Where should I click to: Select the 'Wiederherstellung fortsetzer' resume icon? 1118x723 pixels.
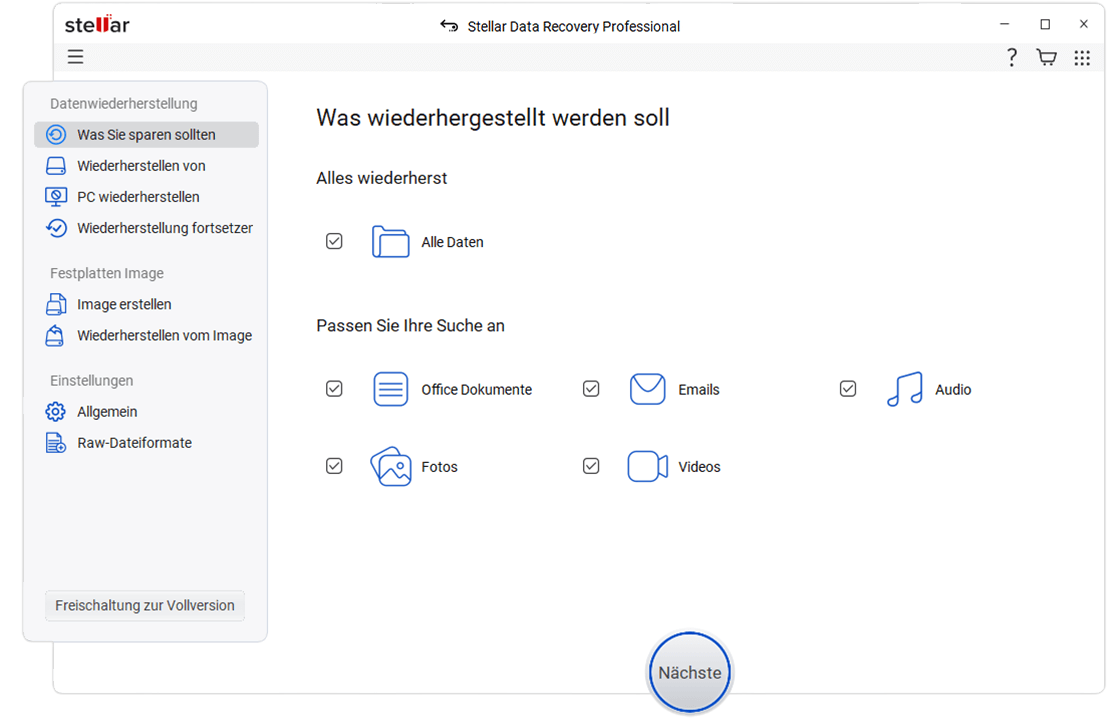click(x=55, y=228)
